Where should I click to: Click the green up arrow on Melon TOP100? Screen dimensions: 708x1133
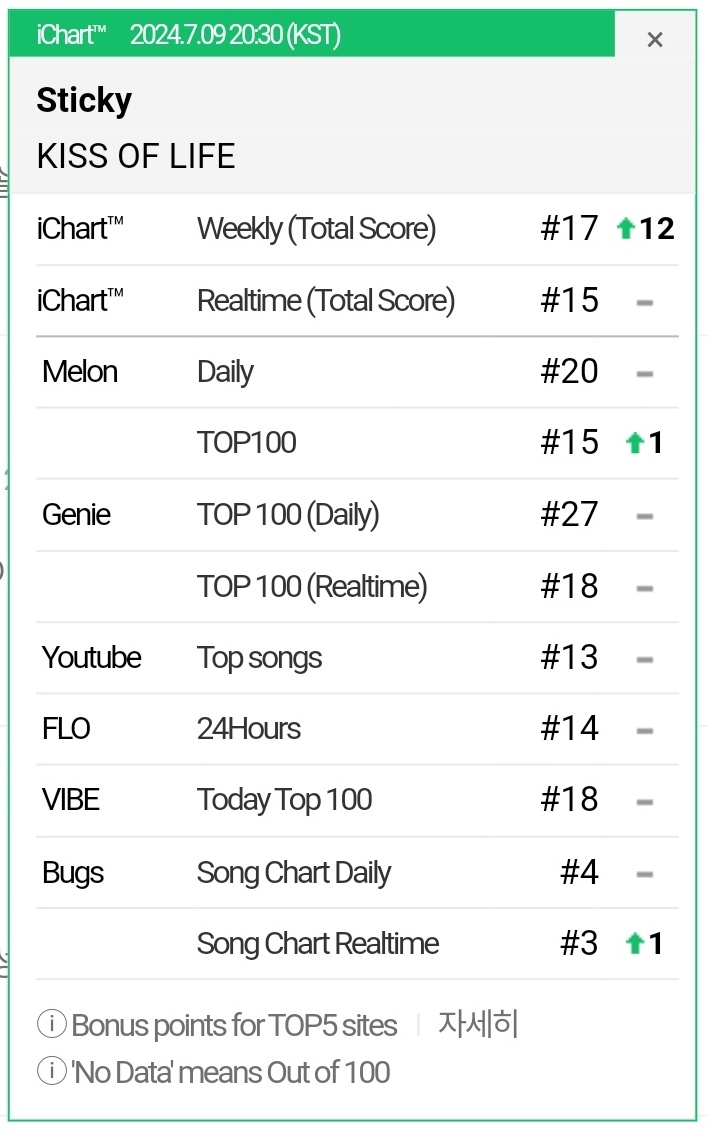pyautogui.click(x=634, y=443)
